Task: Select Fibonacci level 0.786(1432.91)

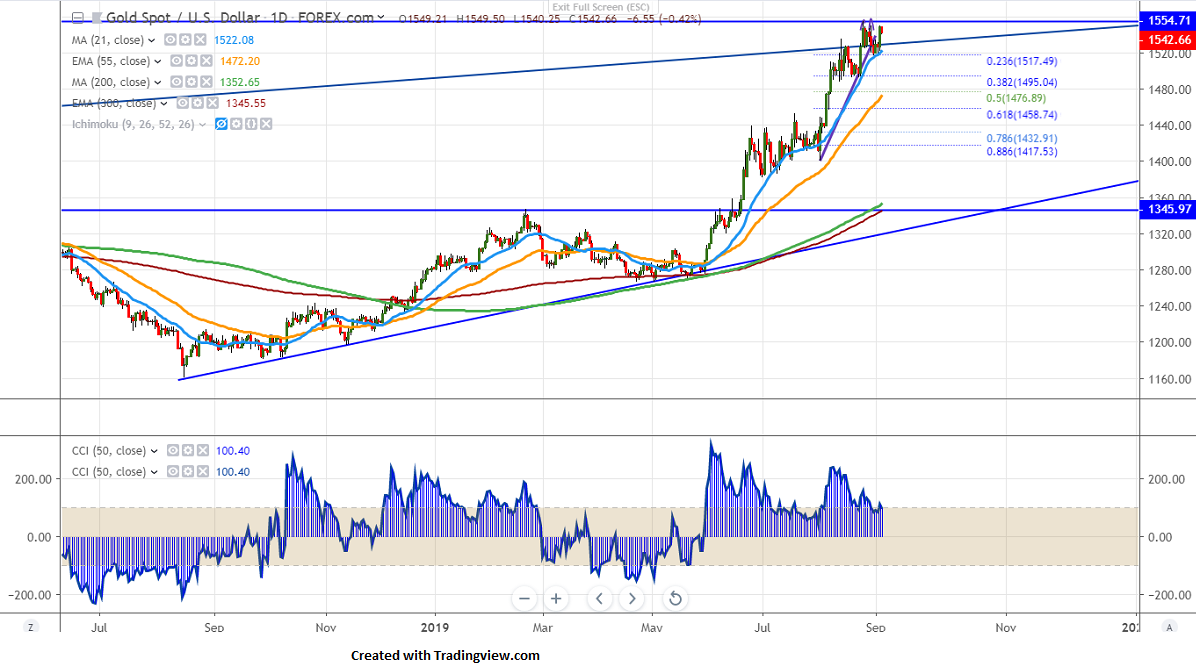Action: 1021,139
